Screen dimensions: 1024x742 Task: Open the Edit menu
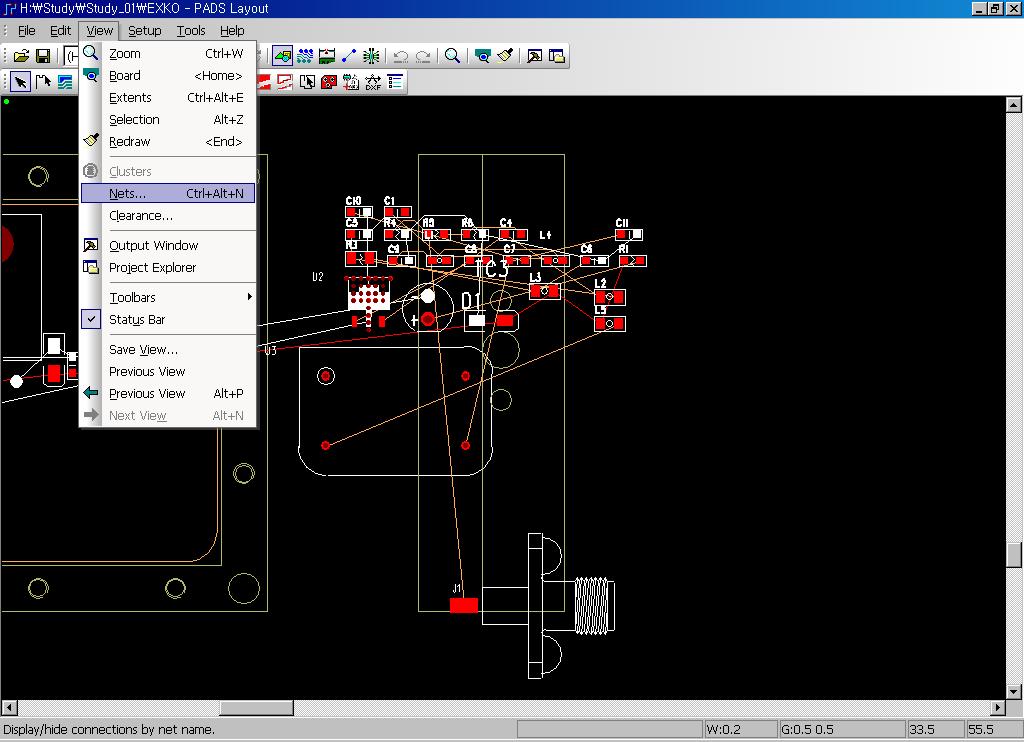[x=60, y=31]
